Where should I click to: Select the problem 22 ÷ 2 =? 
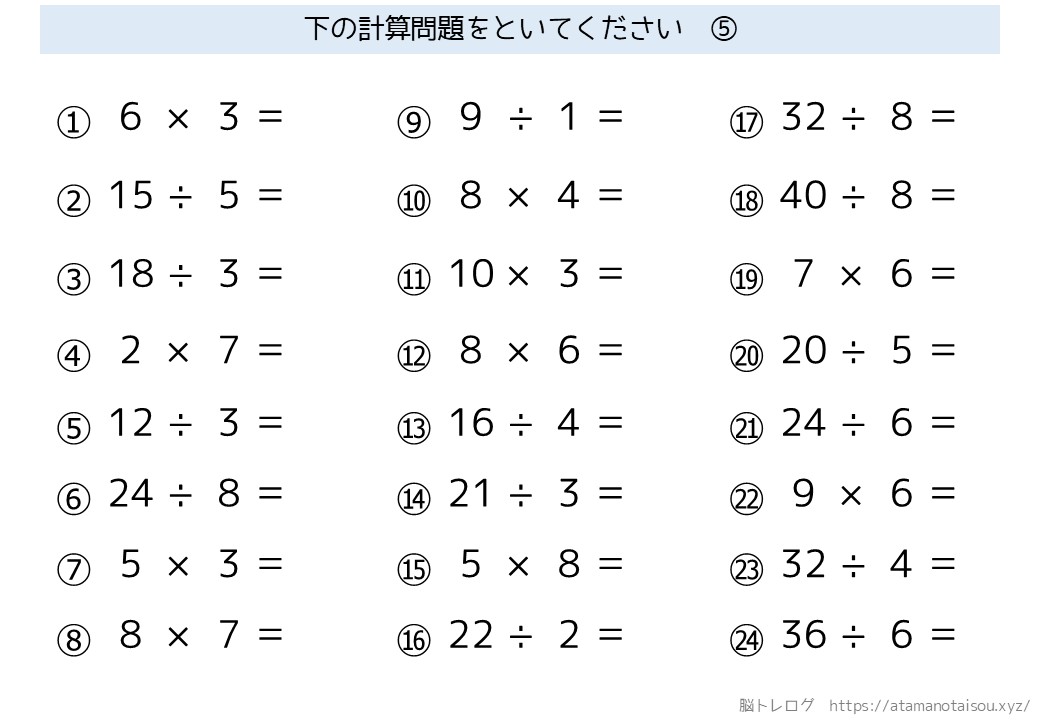click(x=536, y=634)
